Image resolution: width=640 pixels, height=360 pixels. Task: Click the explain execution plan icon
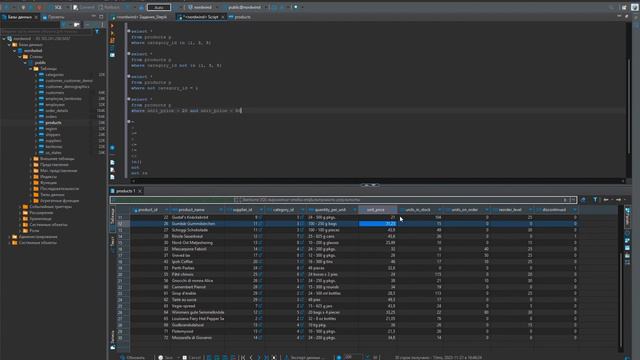[113, 48]
